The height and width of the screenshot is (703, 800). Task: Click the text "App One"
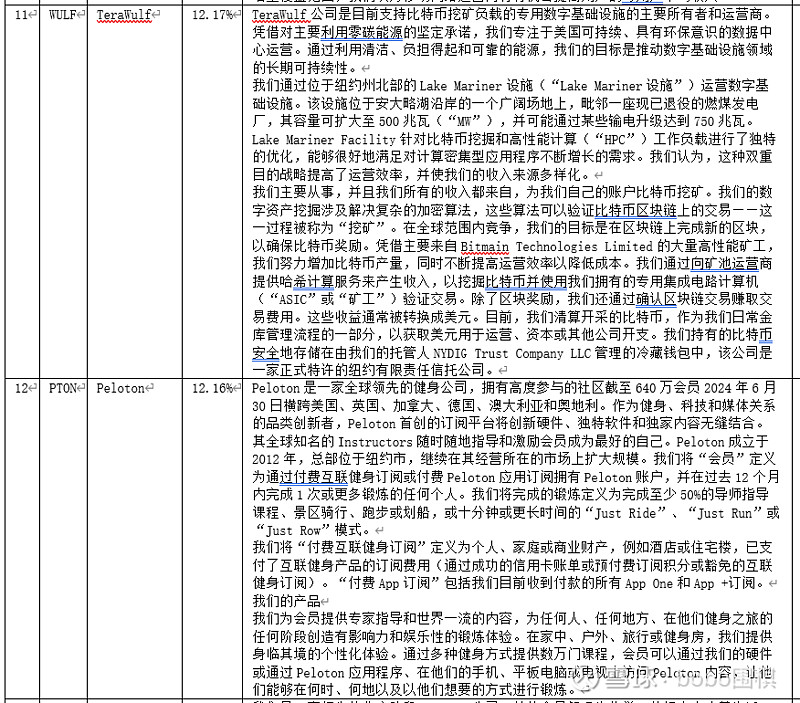[649, 584]
